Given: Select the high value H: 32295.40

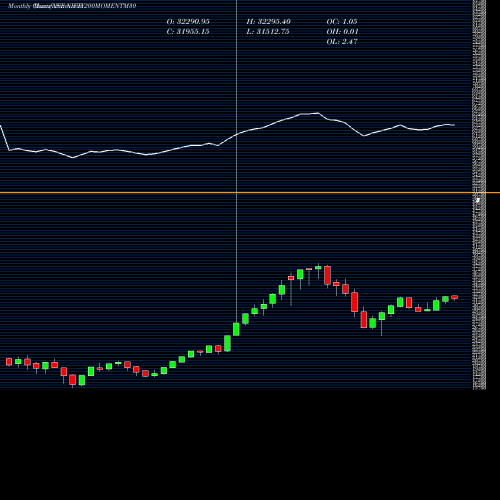Looking at the screenshot, I should (269, 22).
